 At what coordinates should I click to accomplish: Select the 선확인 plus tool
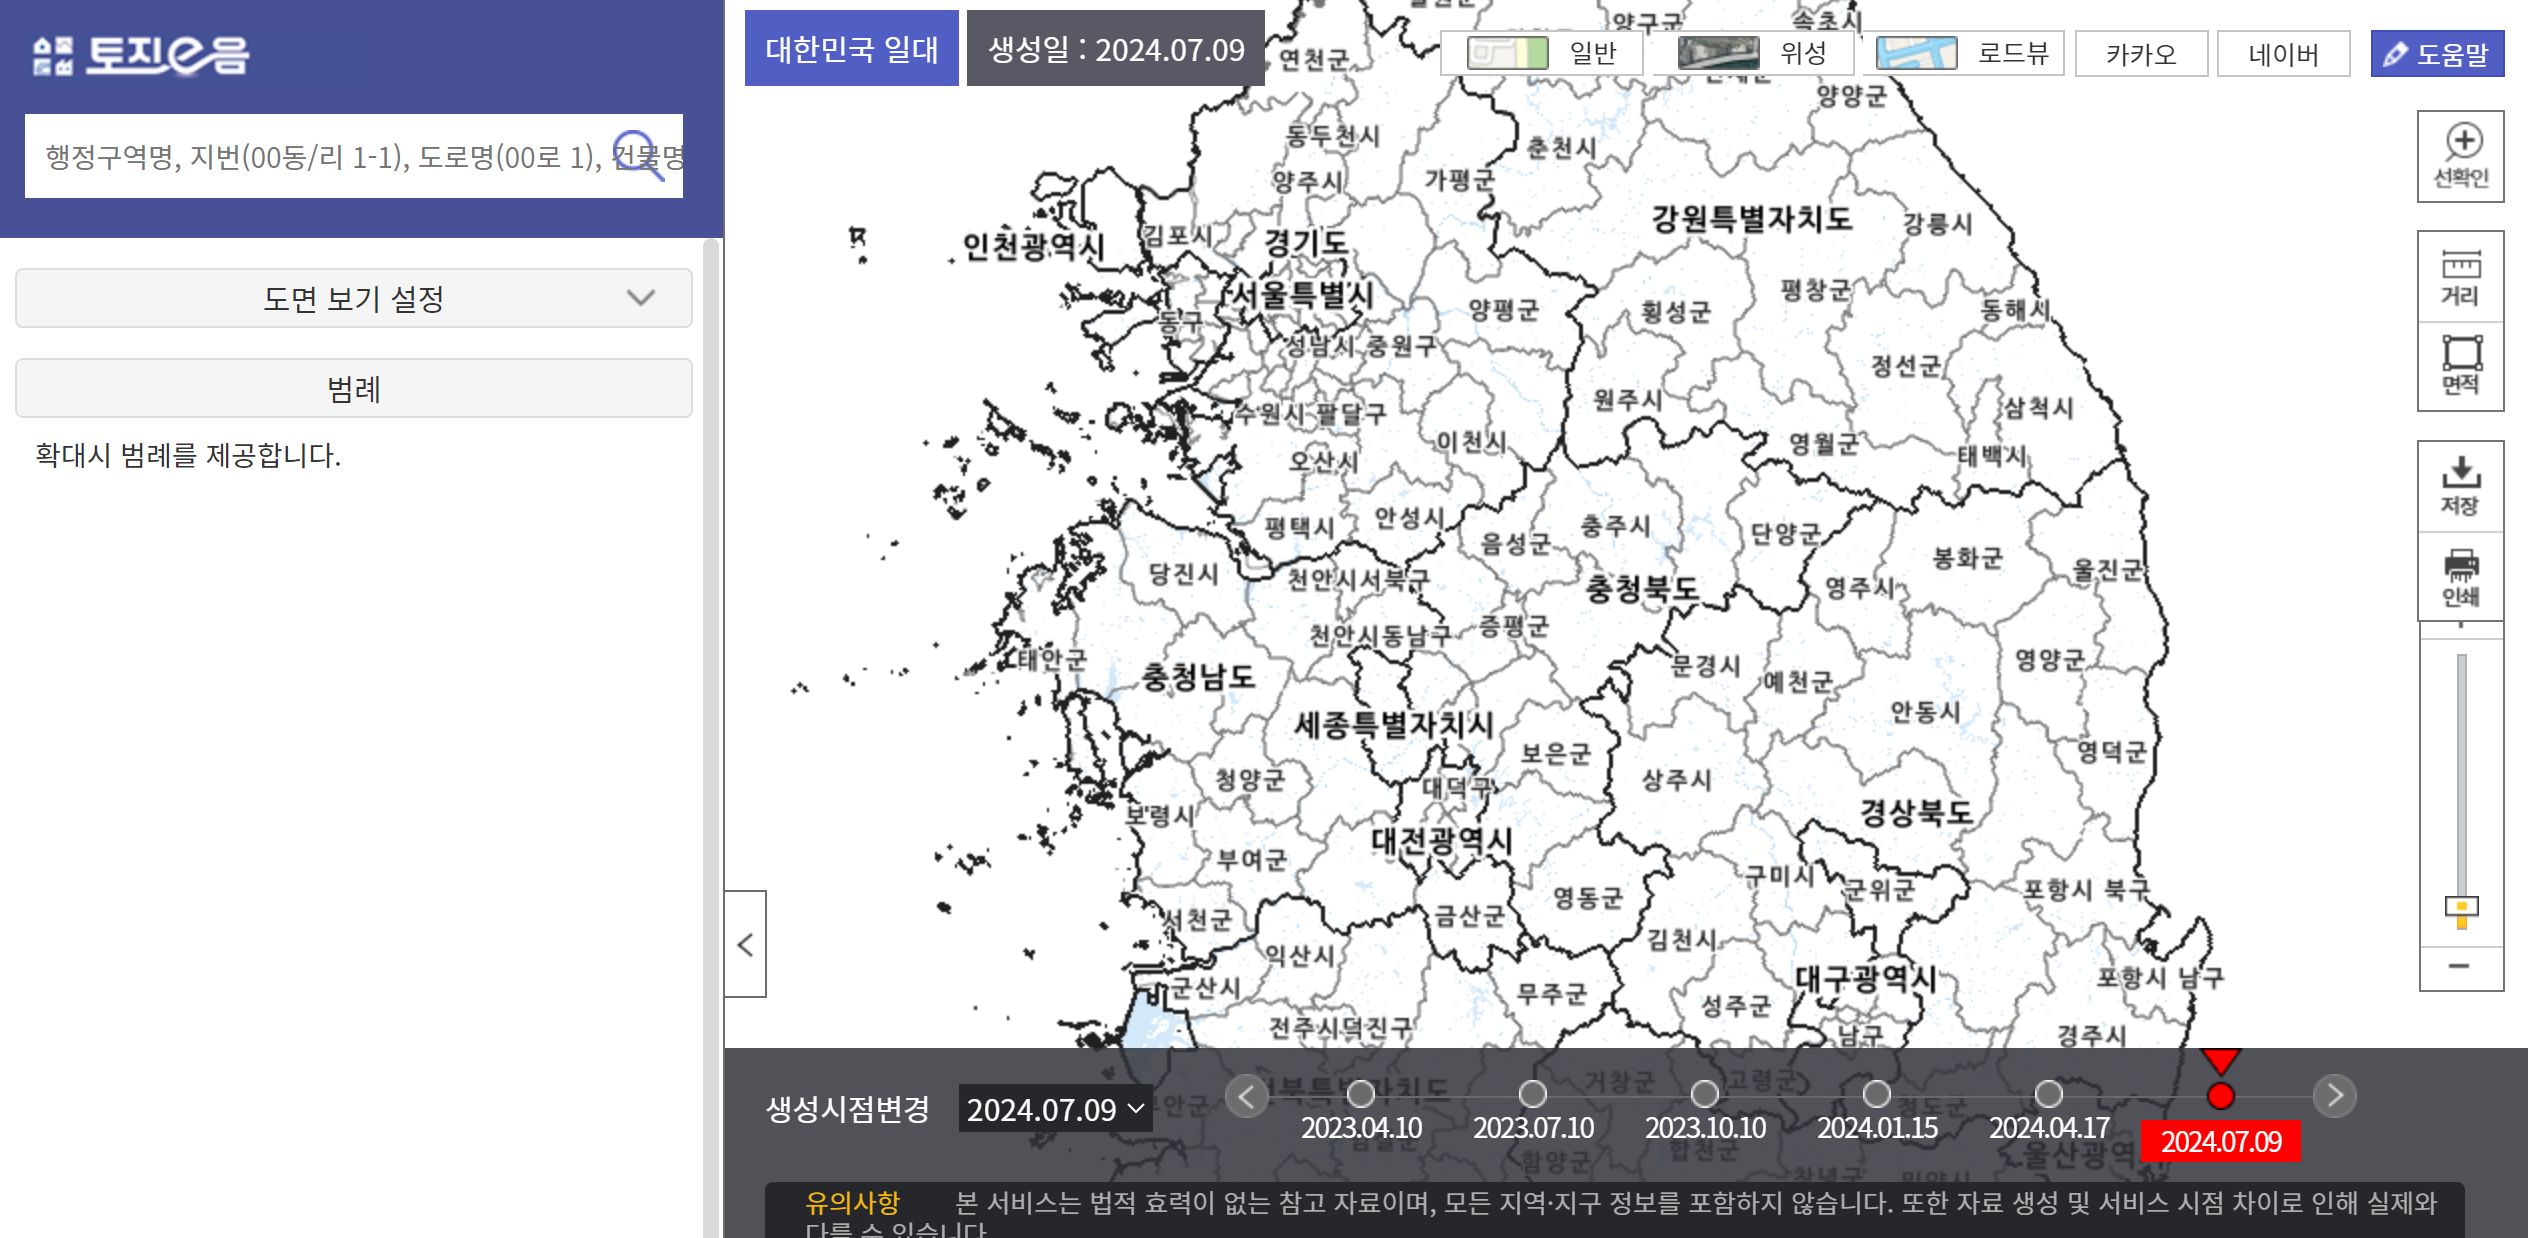(2461, 157)
